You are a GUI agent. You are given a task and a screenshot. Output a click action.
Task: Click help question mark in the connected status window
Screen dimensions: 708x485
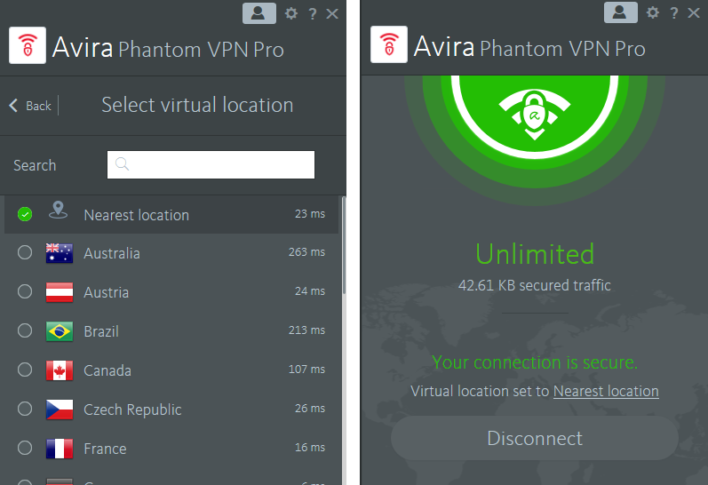(674, 13)
